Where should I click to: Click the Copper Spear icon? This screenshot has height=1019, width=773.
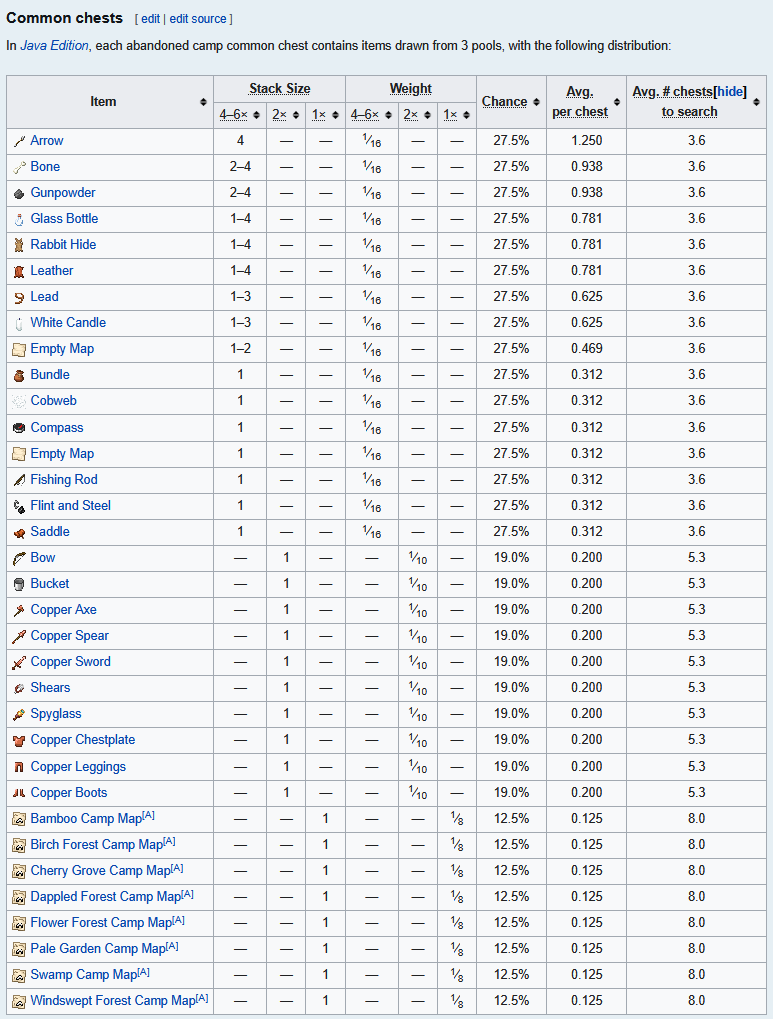point(20,636)
